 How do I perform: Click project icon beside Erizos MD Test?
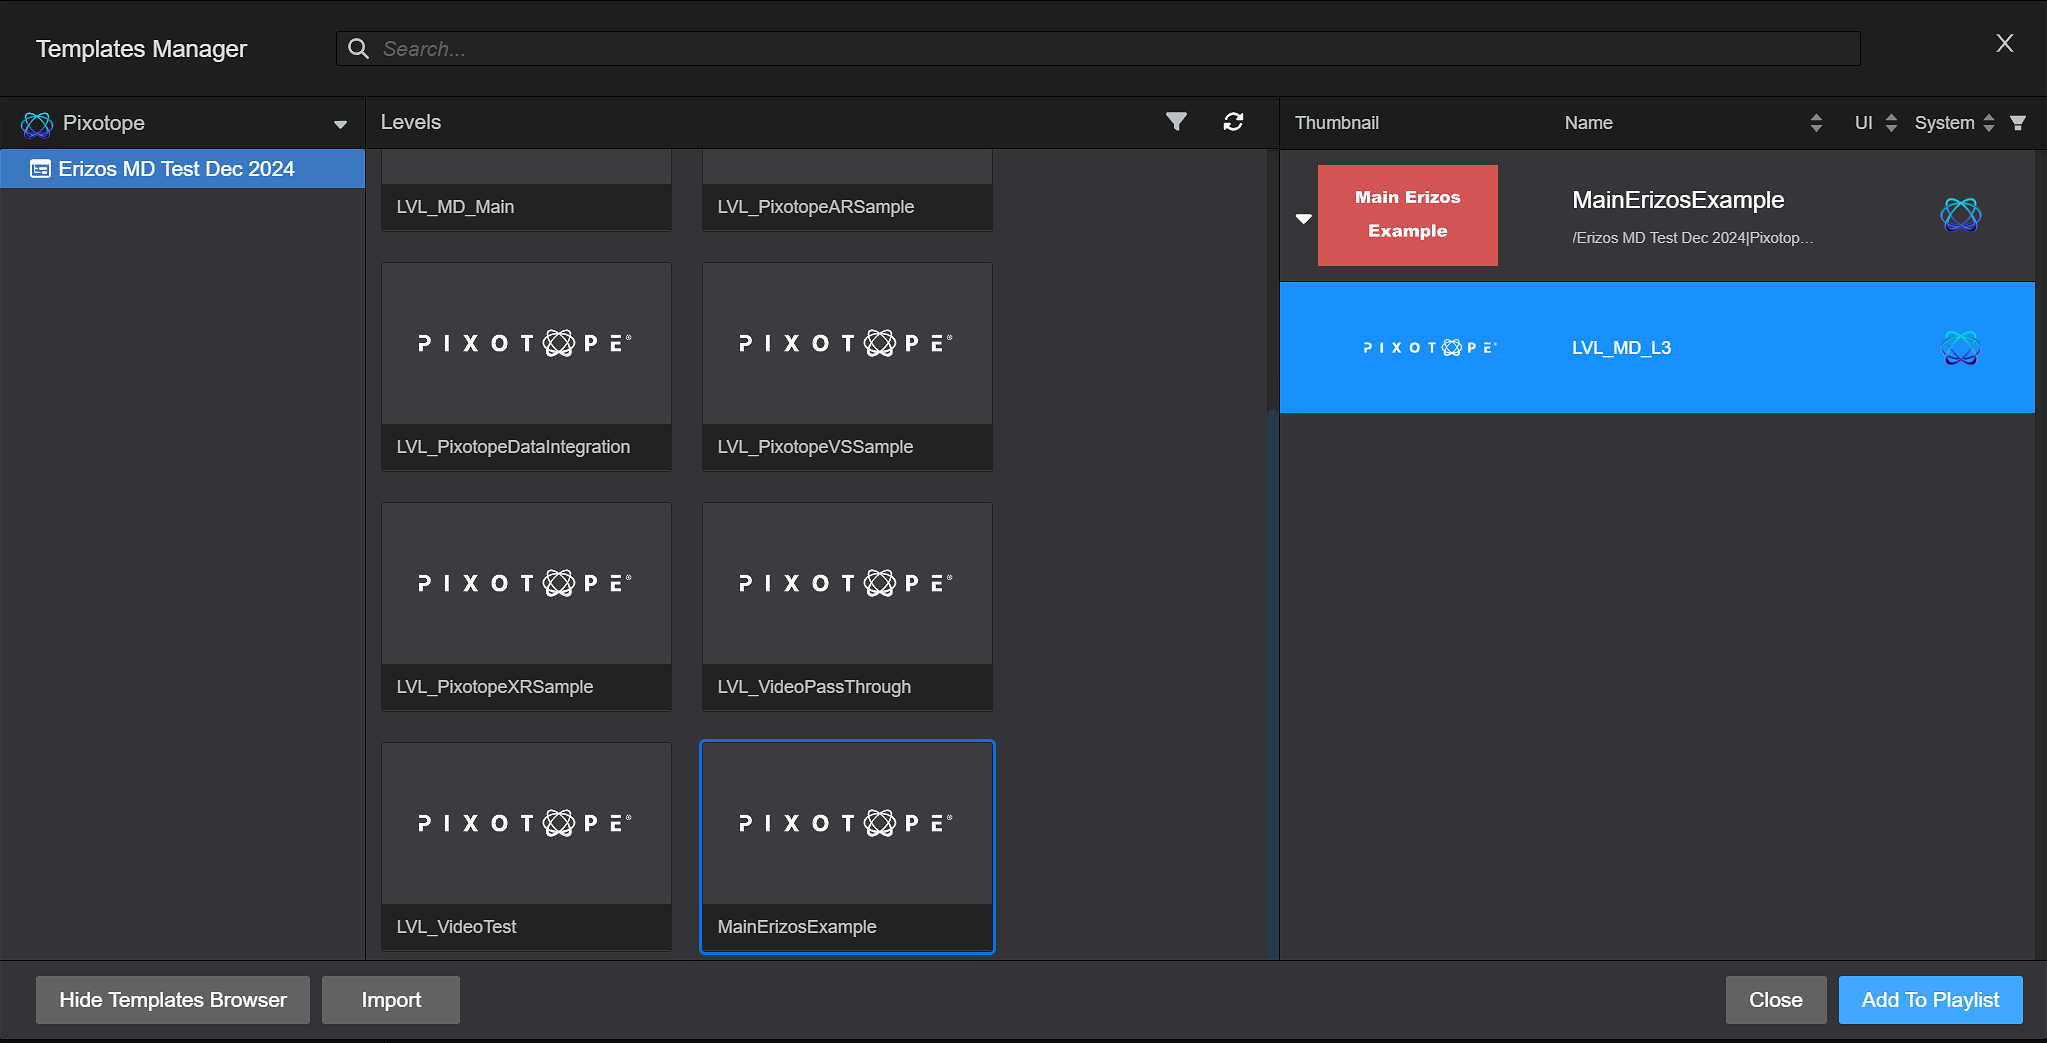[40, 169]
